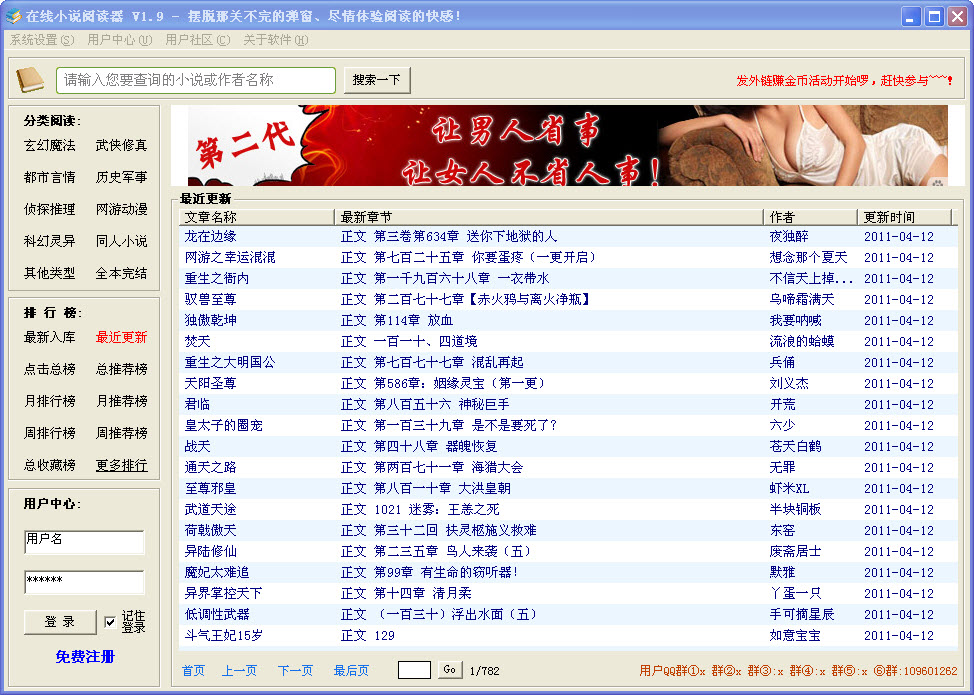This screenshot has width=974, height=695.
Task: Show the 点击总榜 ranking
Action: pos(49,369)
